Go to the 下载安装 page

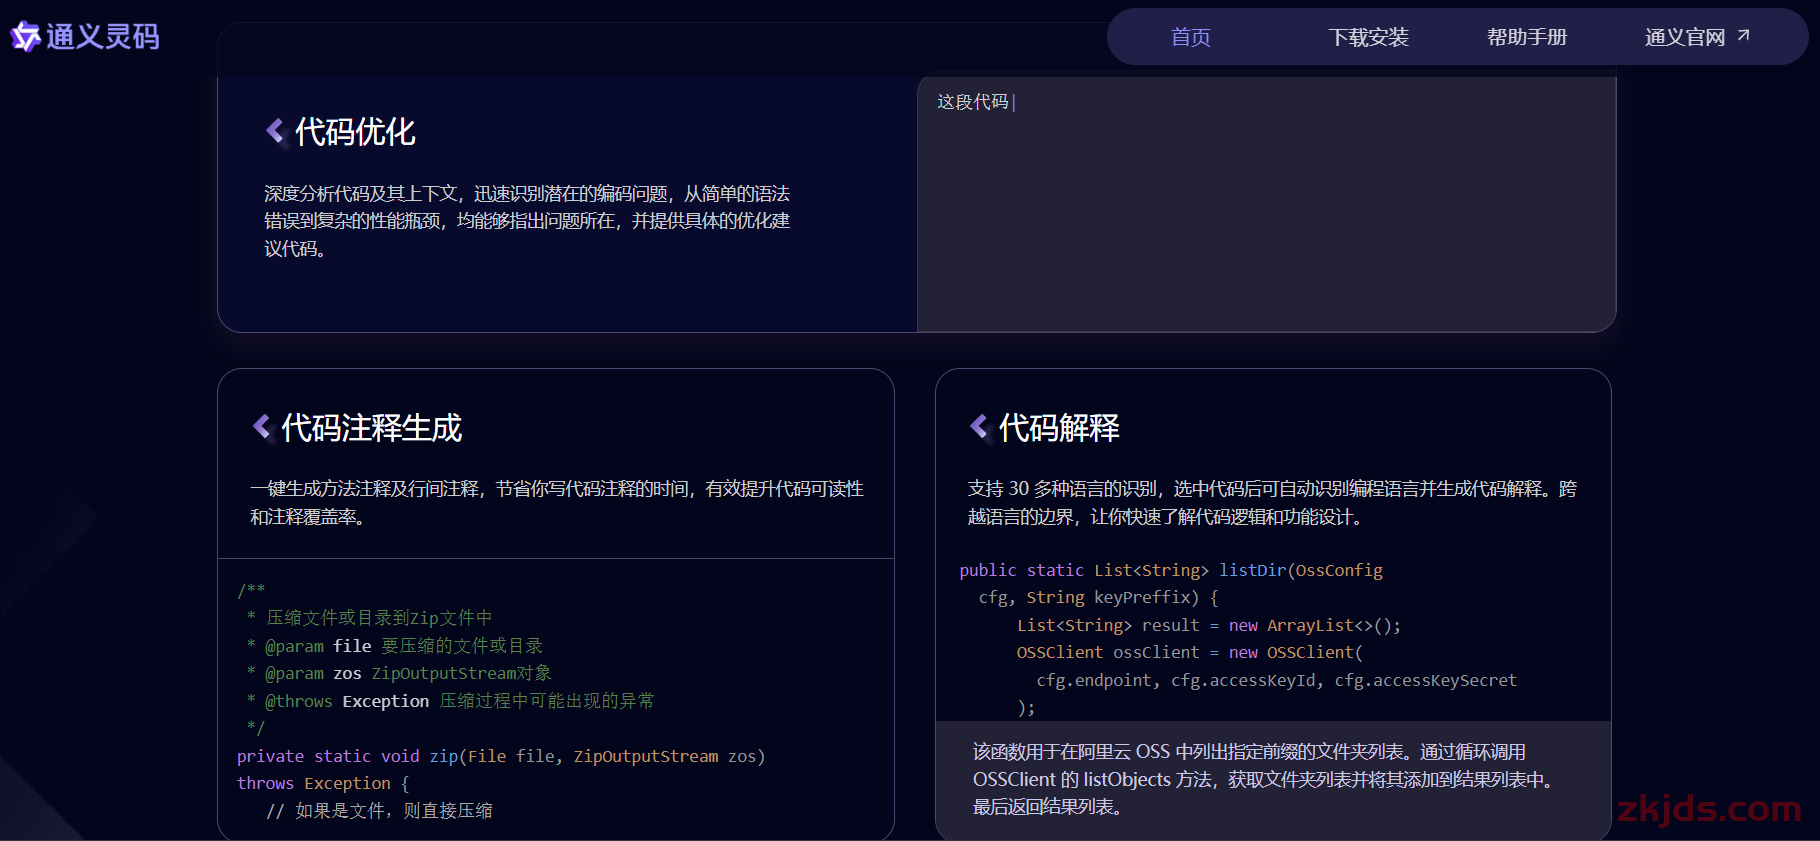[1368, 37]
